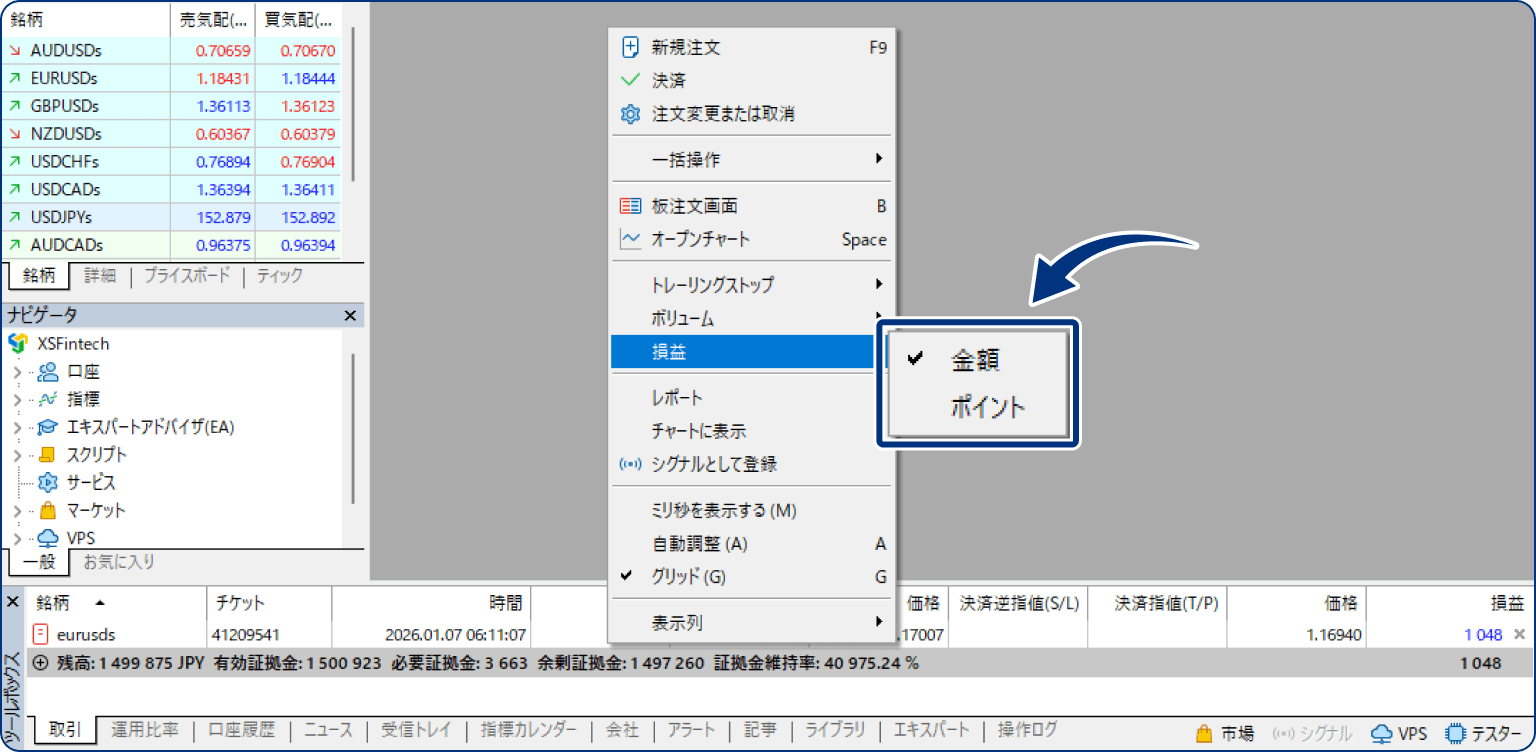Click the スクリプト script icon
1536x752 pixels.
(48, 455)
